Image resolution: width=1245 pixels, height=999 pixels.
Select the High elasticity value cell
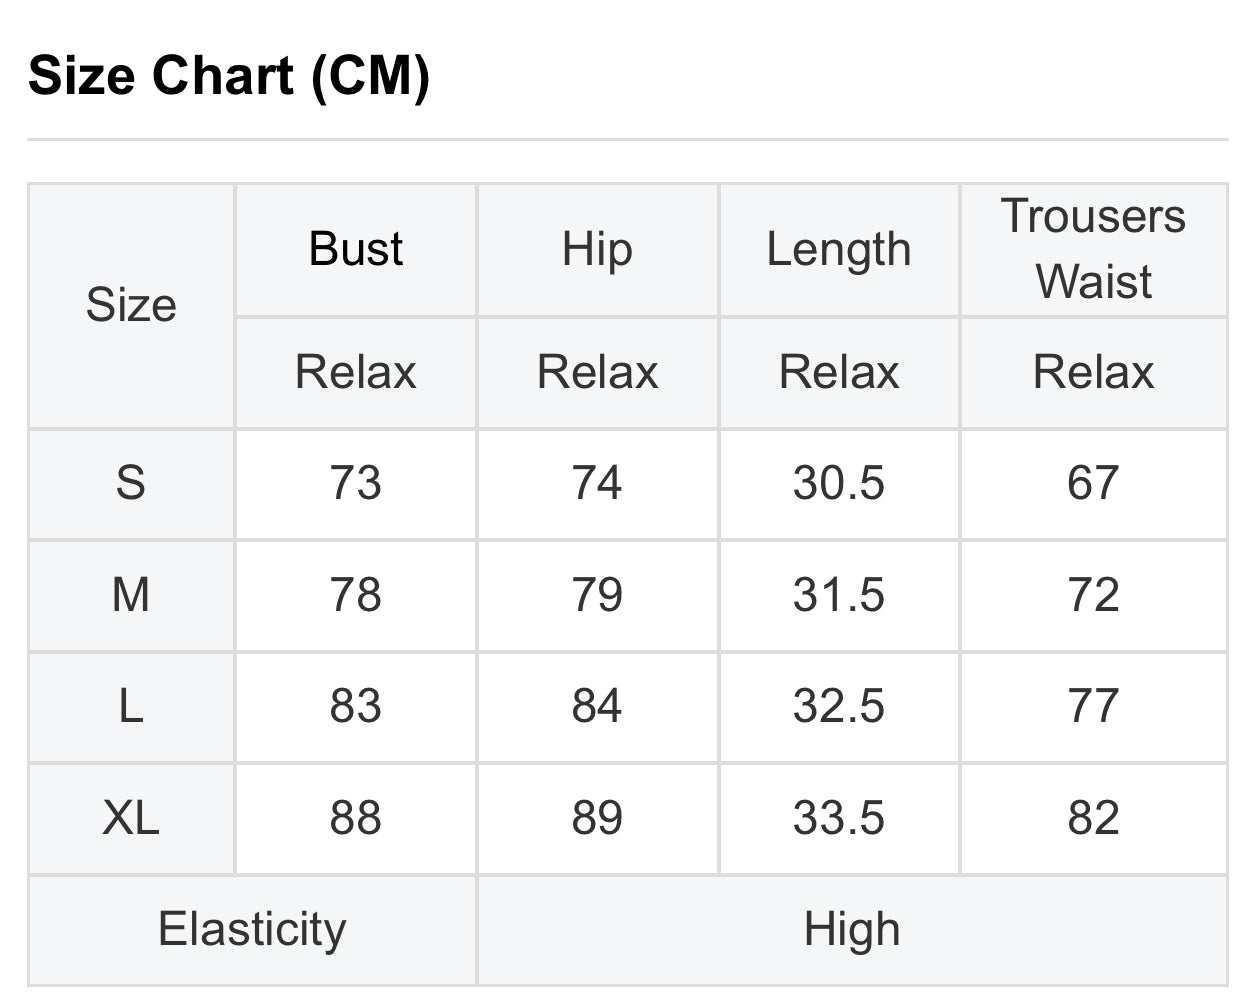coord(852,929)
